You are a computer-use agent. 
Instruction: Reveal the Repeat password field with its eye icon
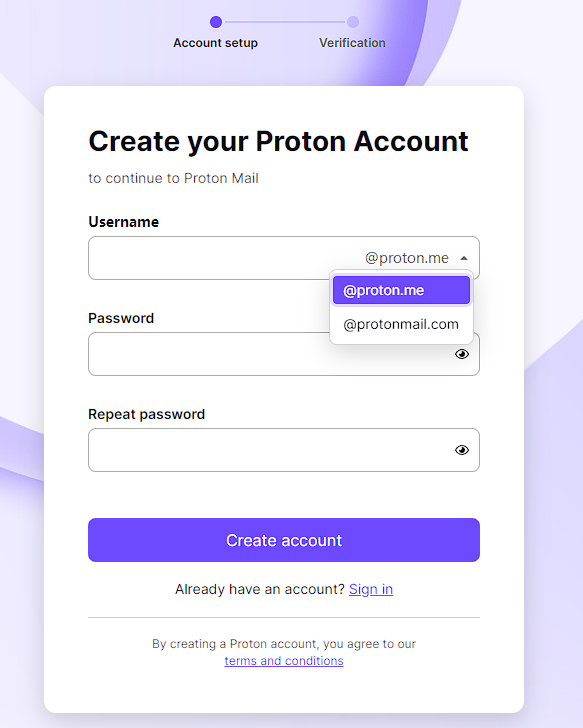tap(461, 450)
